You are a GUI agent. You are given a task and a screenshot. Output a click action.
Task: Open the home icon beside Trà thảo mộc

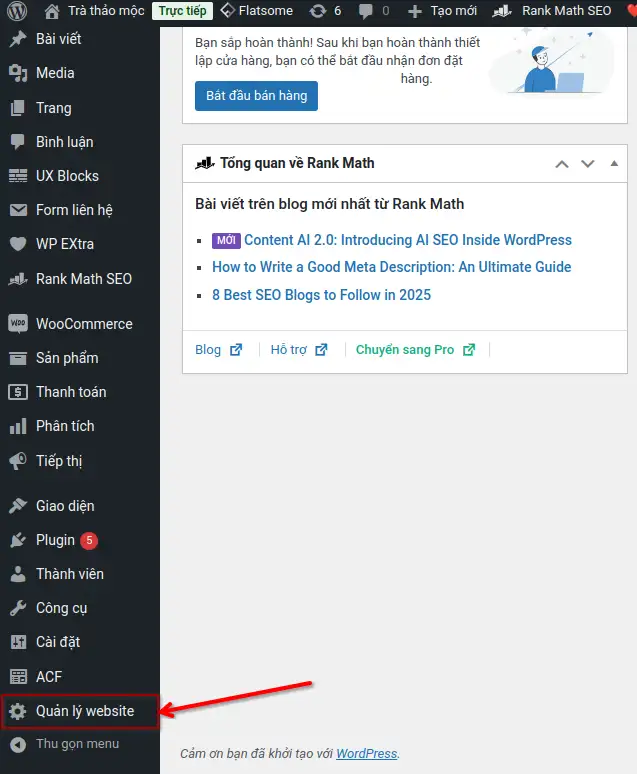pos(51,11)
